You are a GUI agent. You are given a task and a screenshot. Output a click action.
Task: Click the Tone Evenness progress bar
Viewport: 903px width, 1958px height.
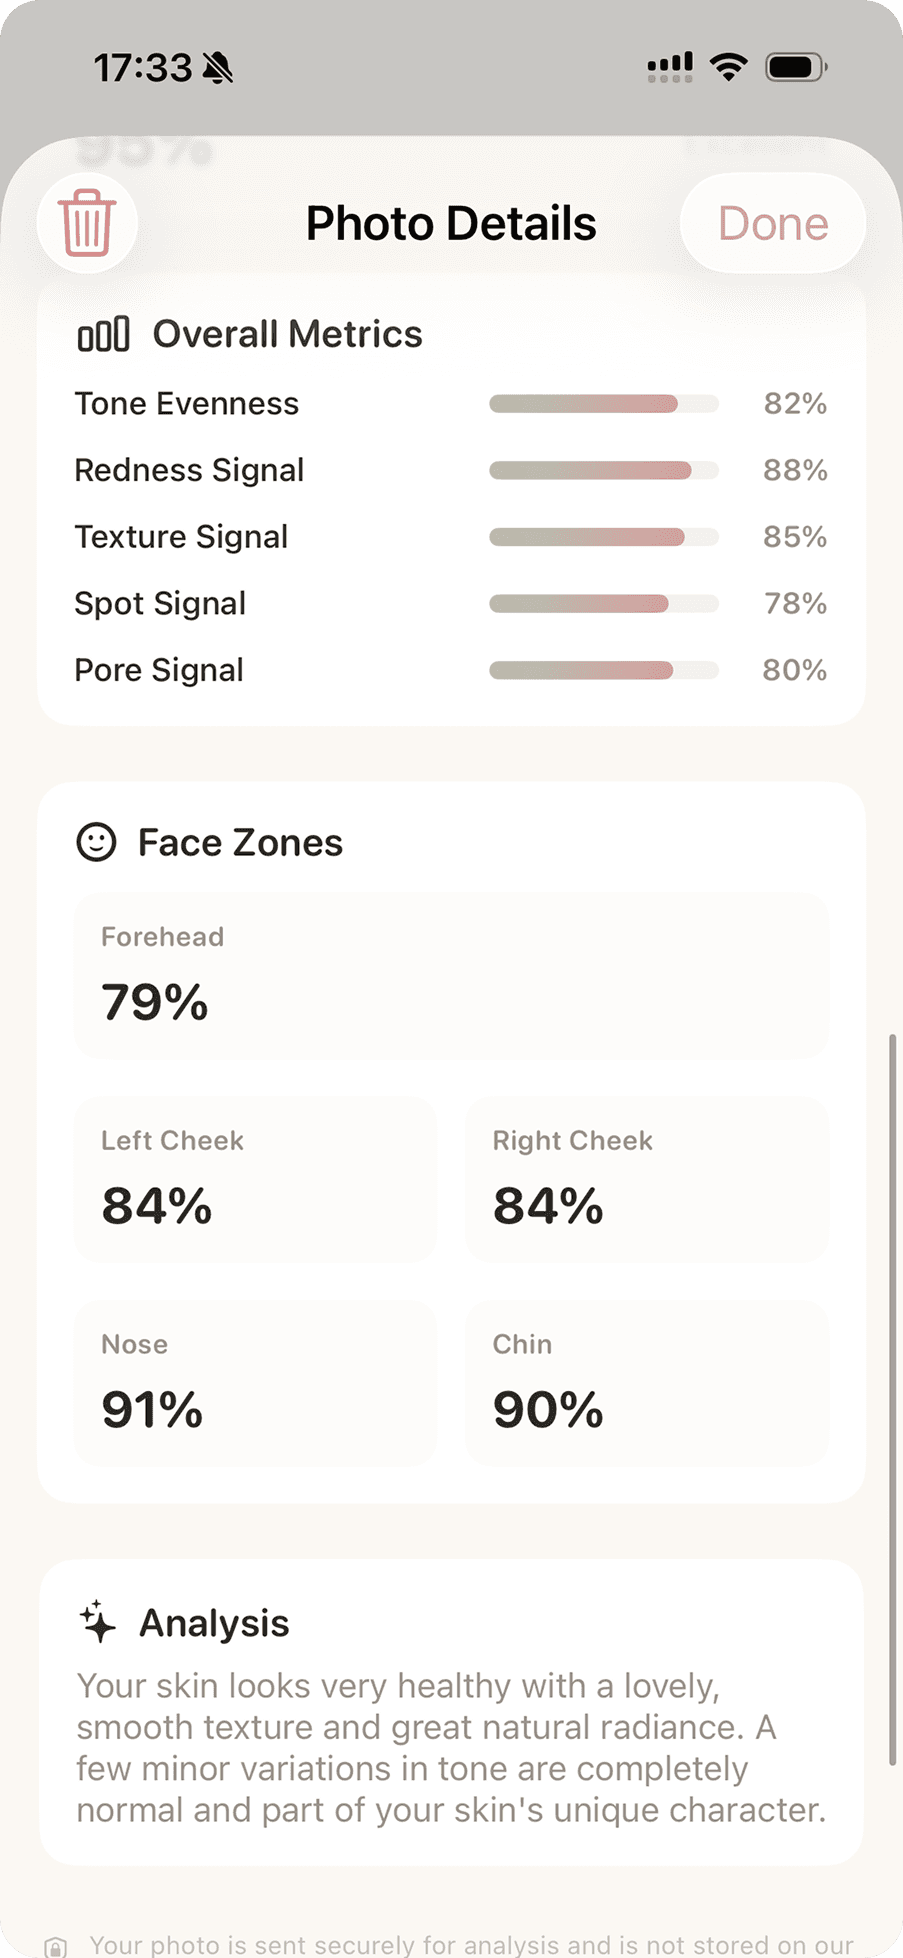603,404
